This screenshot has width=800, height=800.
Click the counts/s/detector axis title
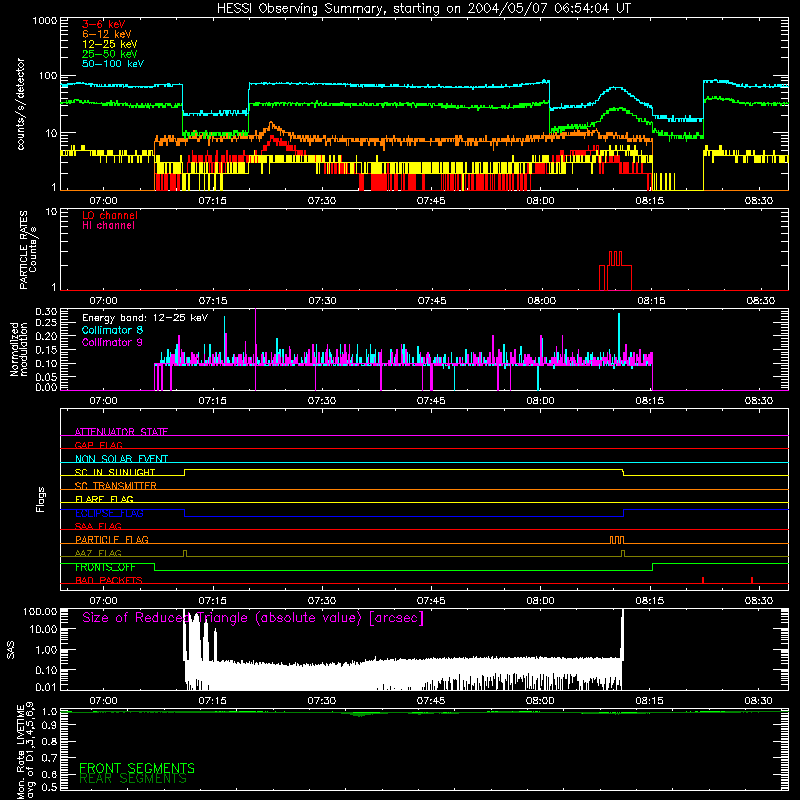(21, 104)
